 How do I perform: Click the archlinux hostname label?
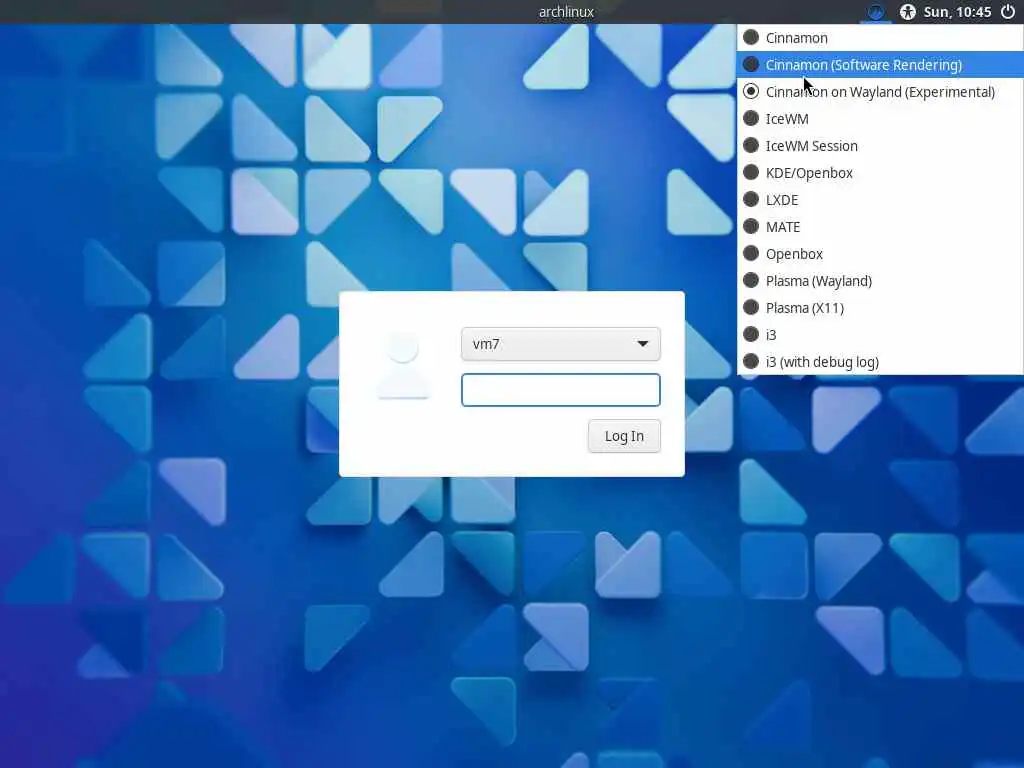click(566, 12)
